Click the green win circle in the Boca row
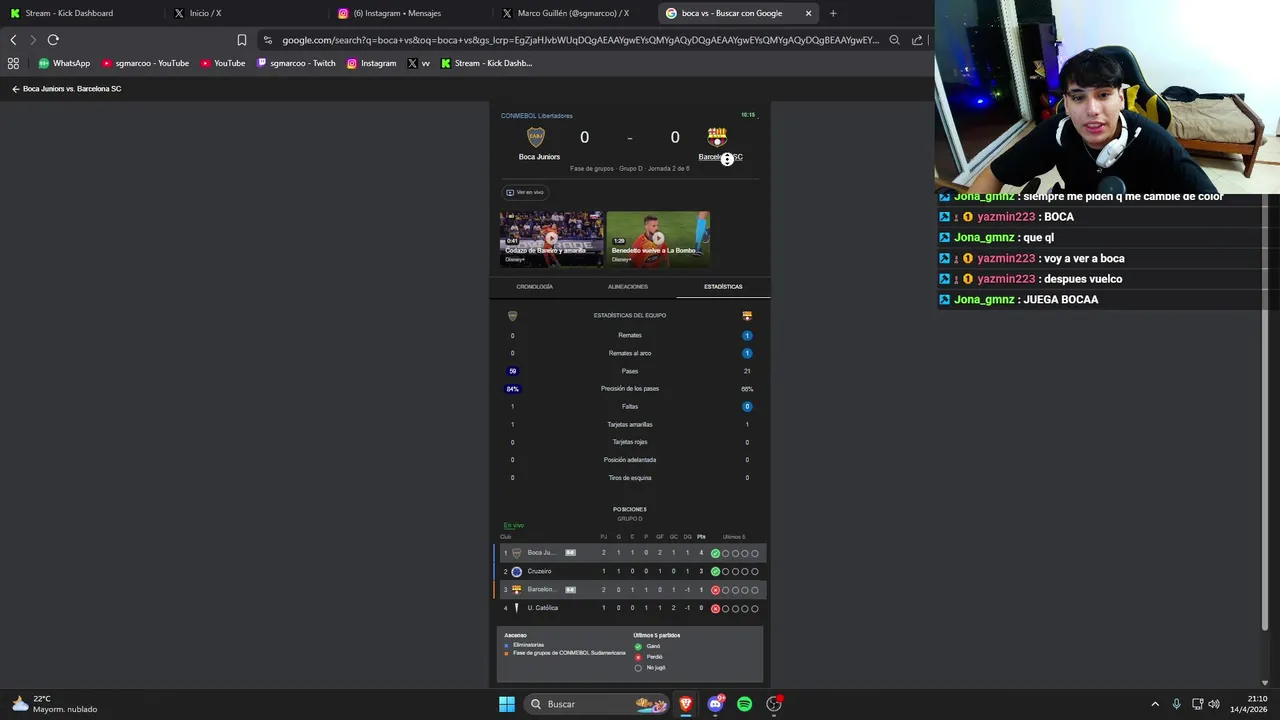 (715, 553)
